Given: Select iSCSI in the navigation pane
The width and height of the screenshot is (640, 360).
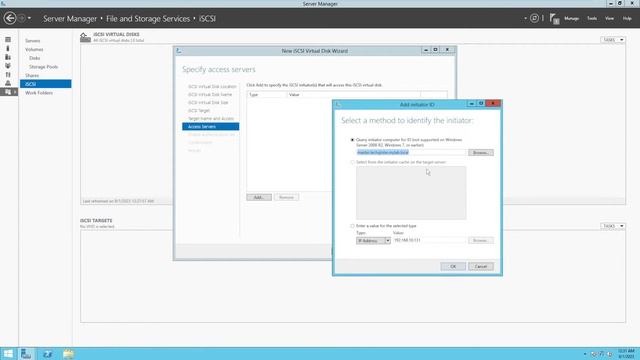Looking at the screenshot, I should 46,84.
